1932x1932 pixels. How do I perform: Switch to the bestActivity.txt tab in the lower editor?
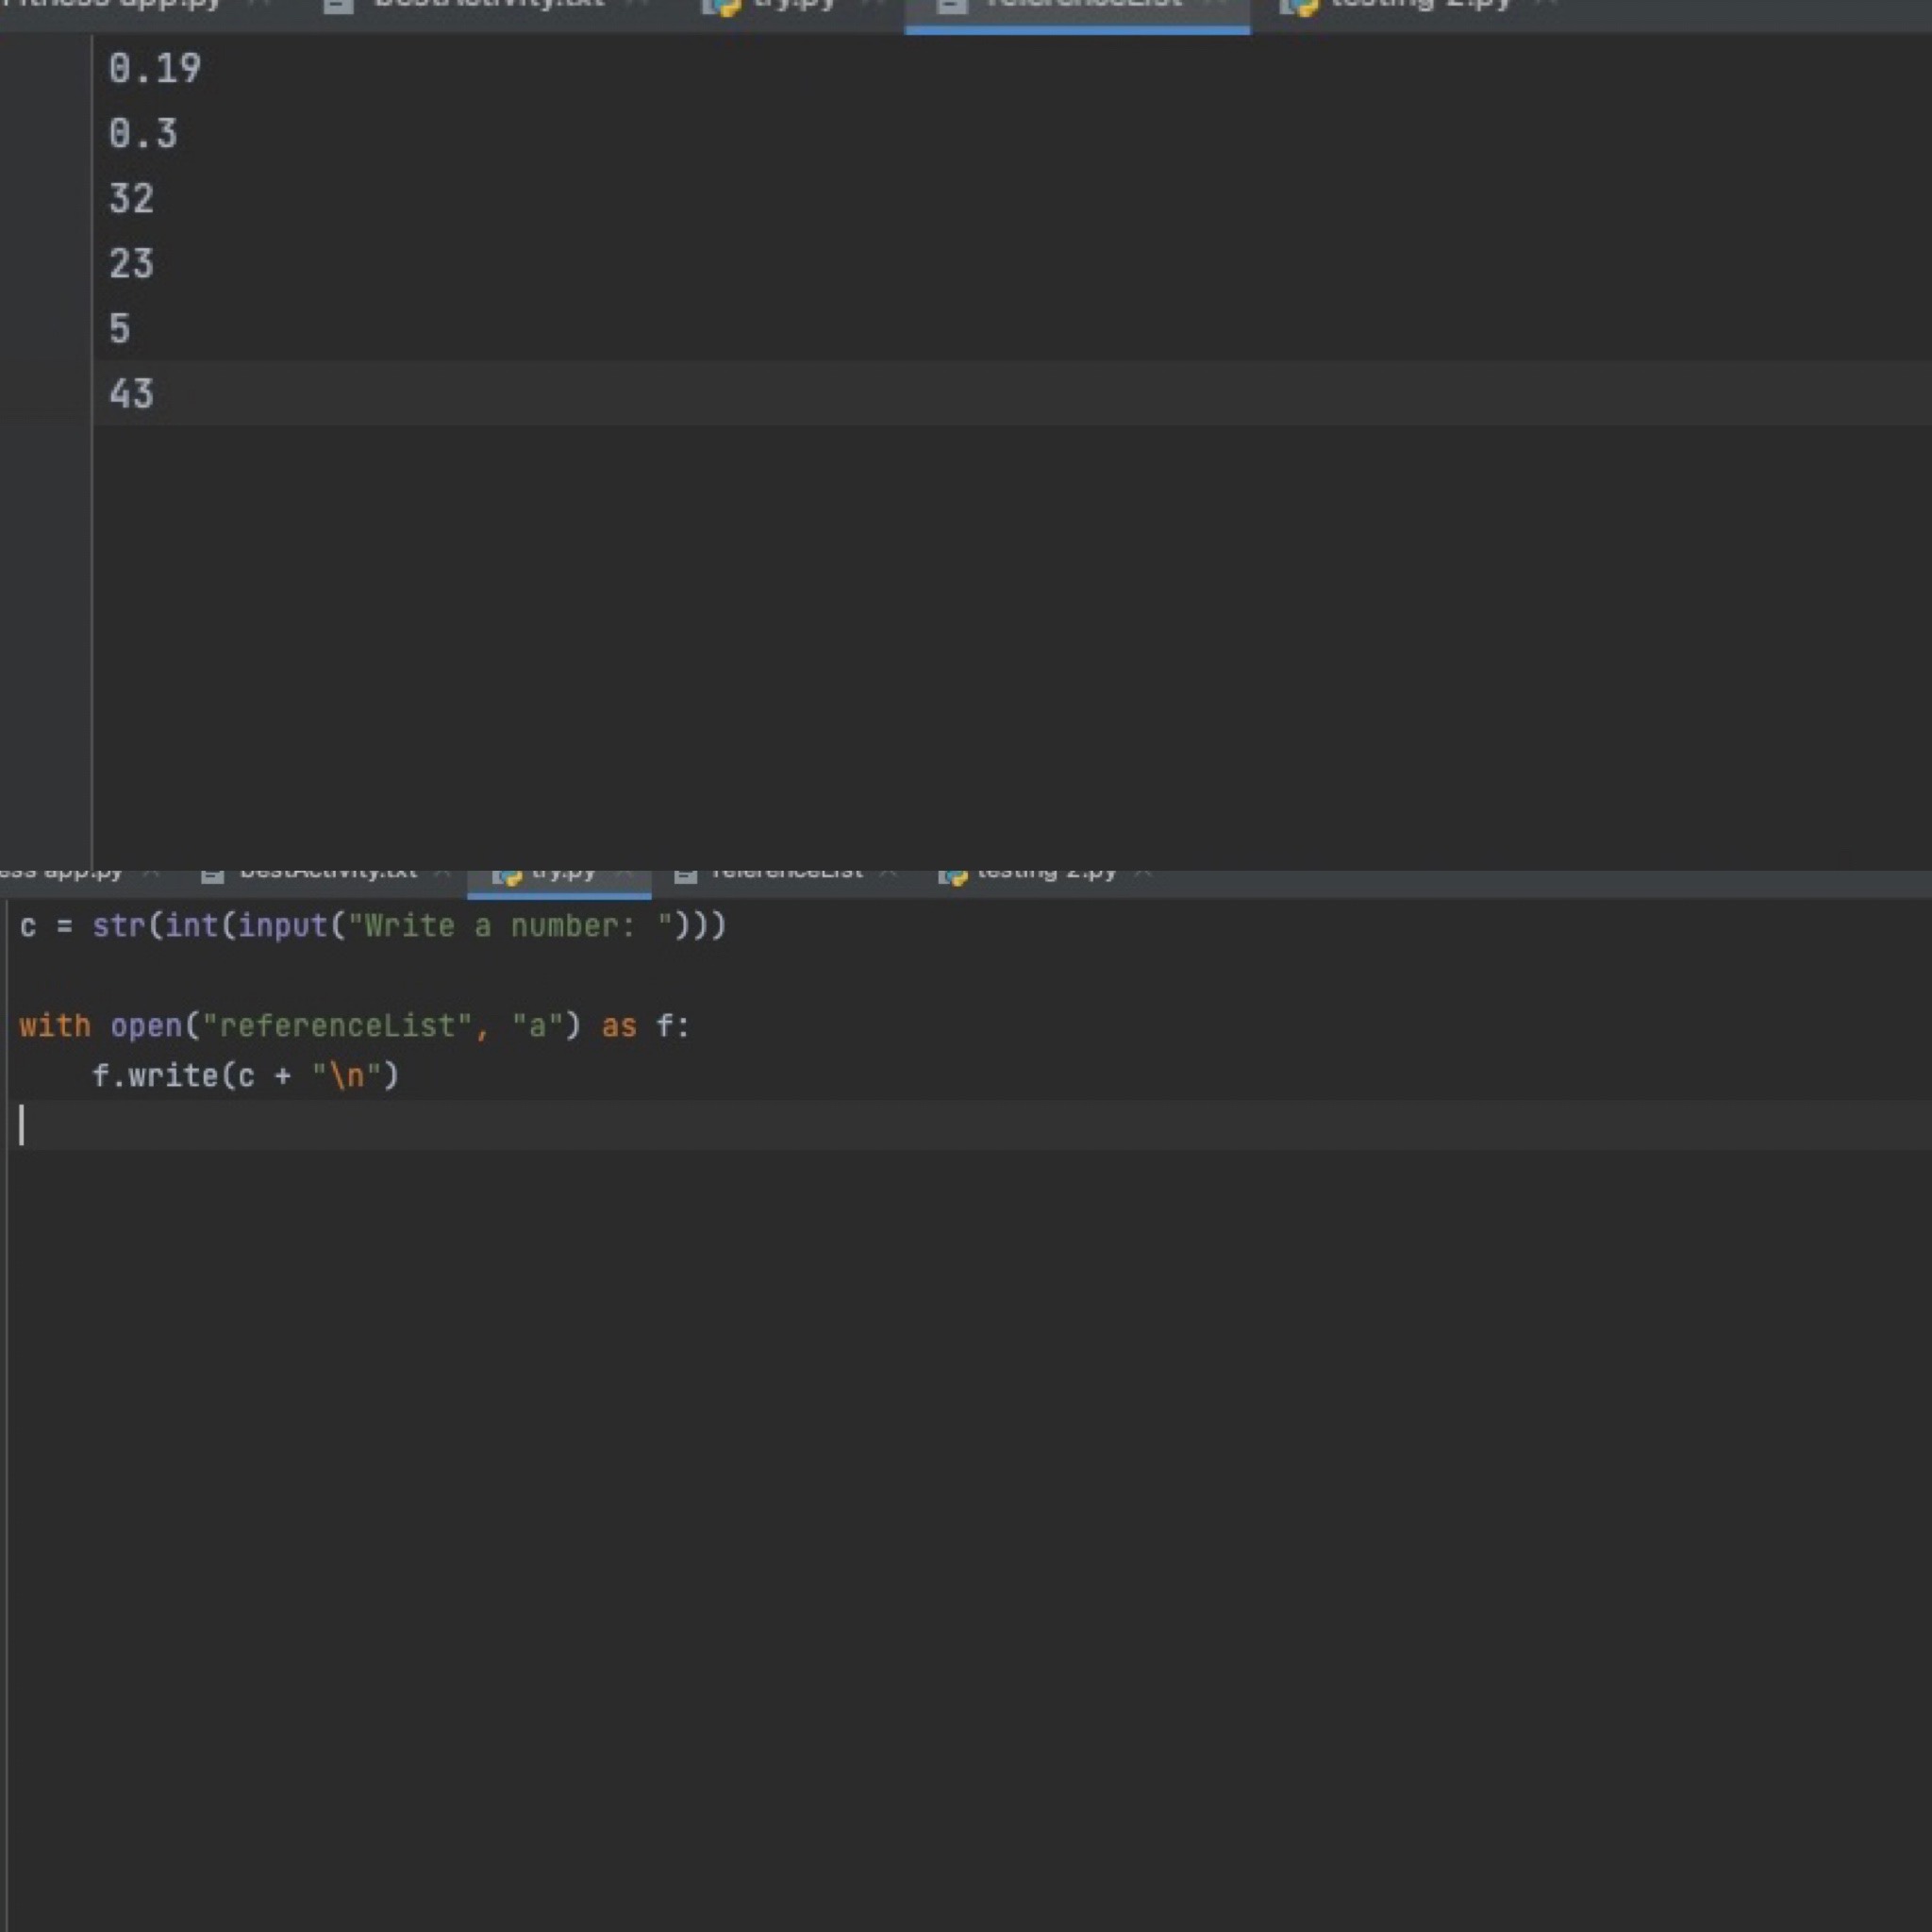point(328,873)
